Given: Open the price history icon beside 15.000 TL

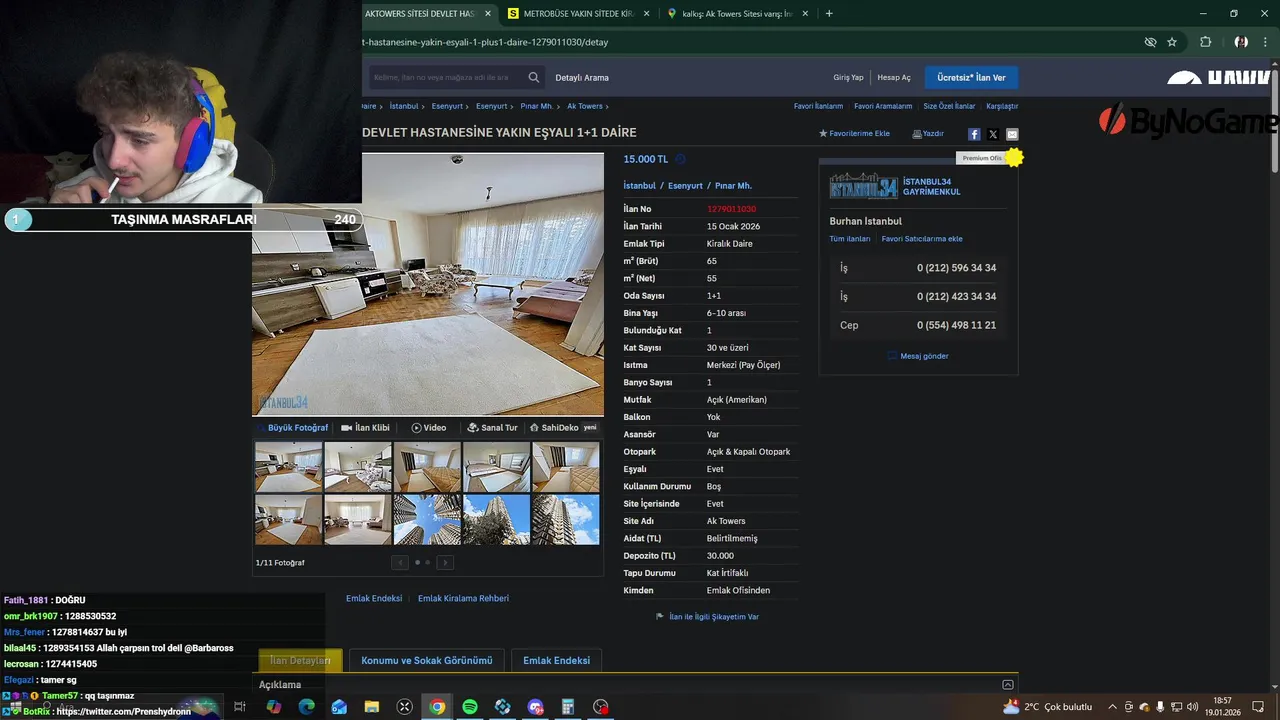Looking at the screenshot, I should click(x=680, y=159).
